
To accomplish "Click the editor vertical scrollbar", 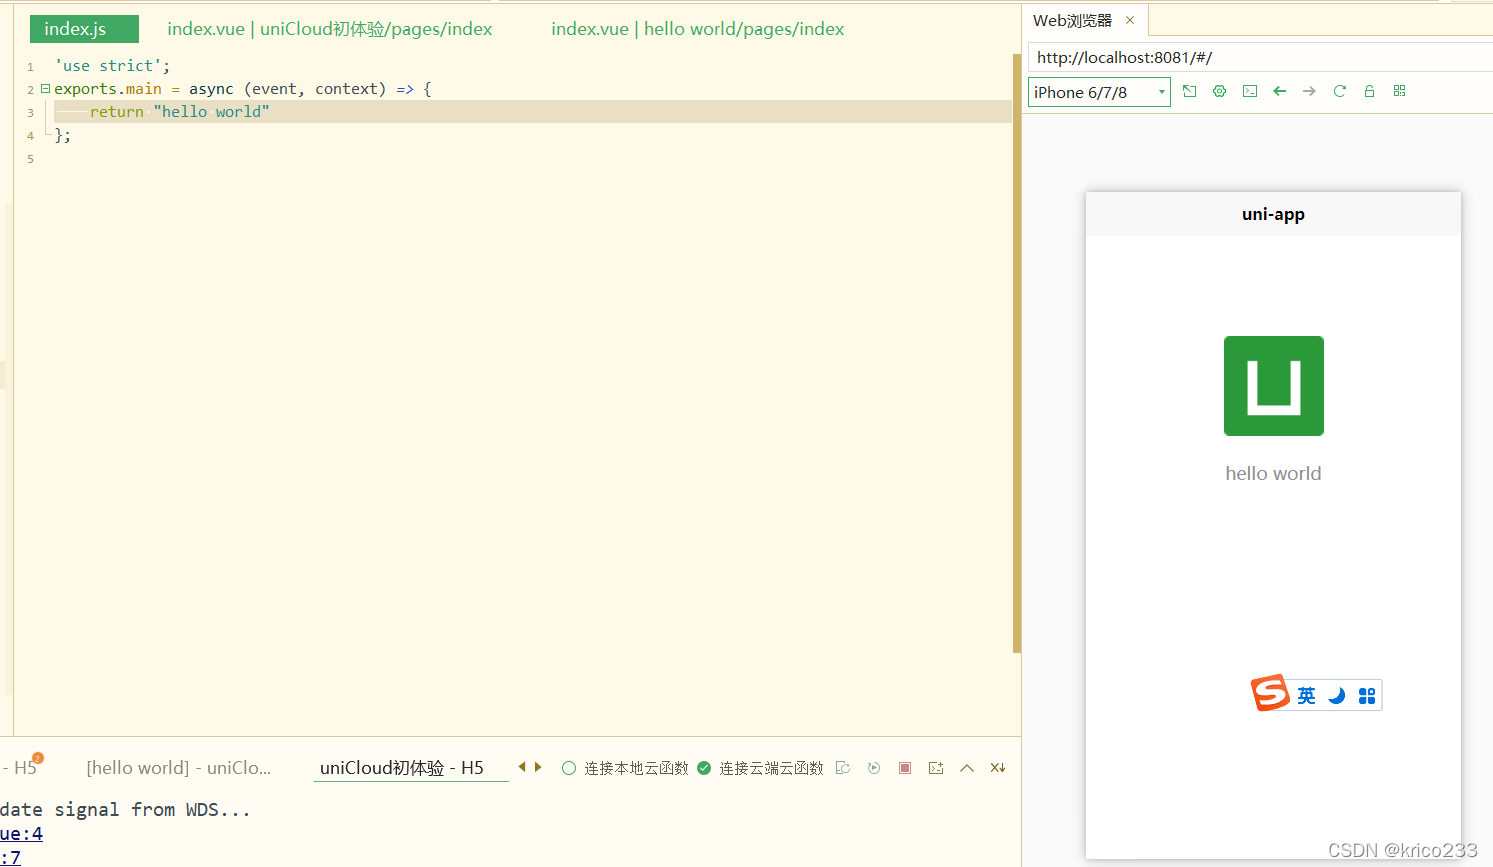I will [1017, 353].
